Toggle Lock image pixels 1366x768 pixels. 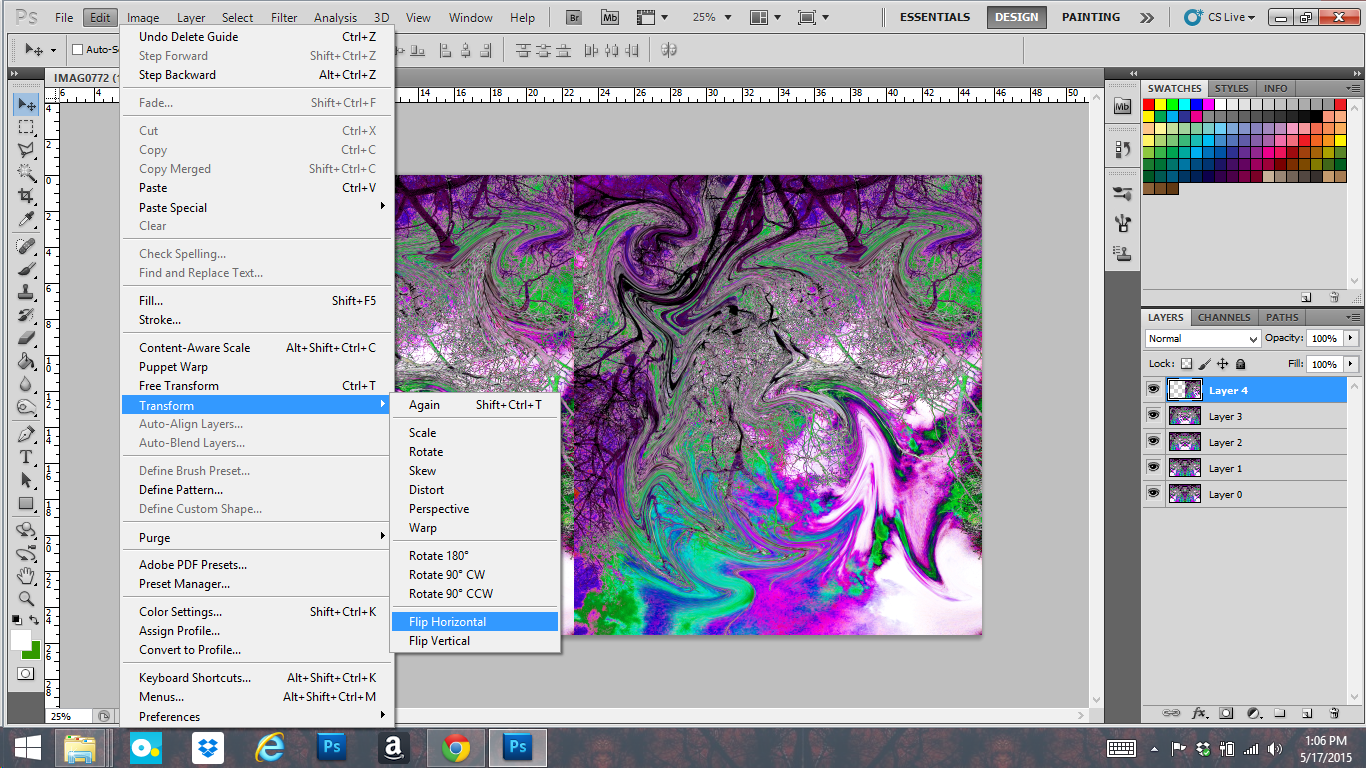click(1205, 365)
